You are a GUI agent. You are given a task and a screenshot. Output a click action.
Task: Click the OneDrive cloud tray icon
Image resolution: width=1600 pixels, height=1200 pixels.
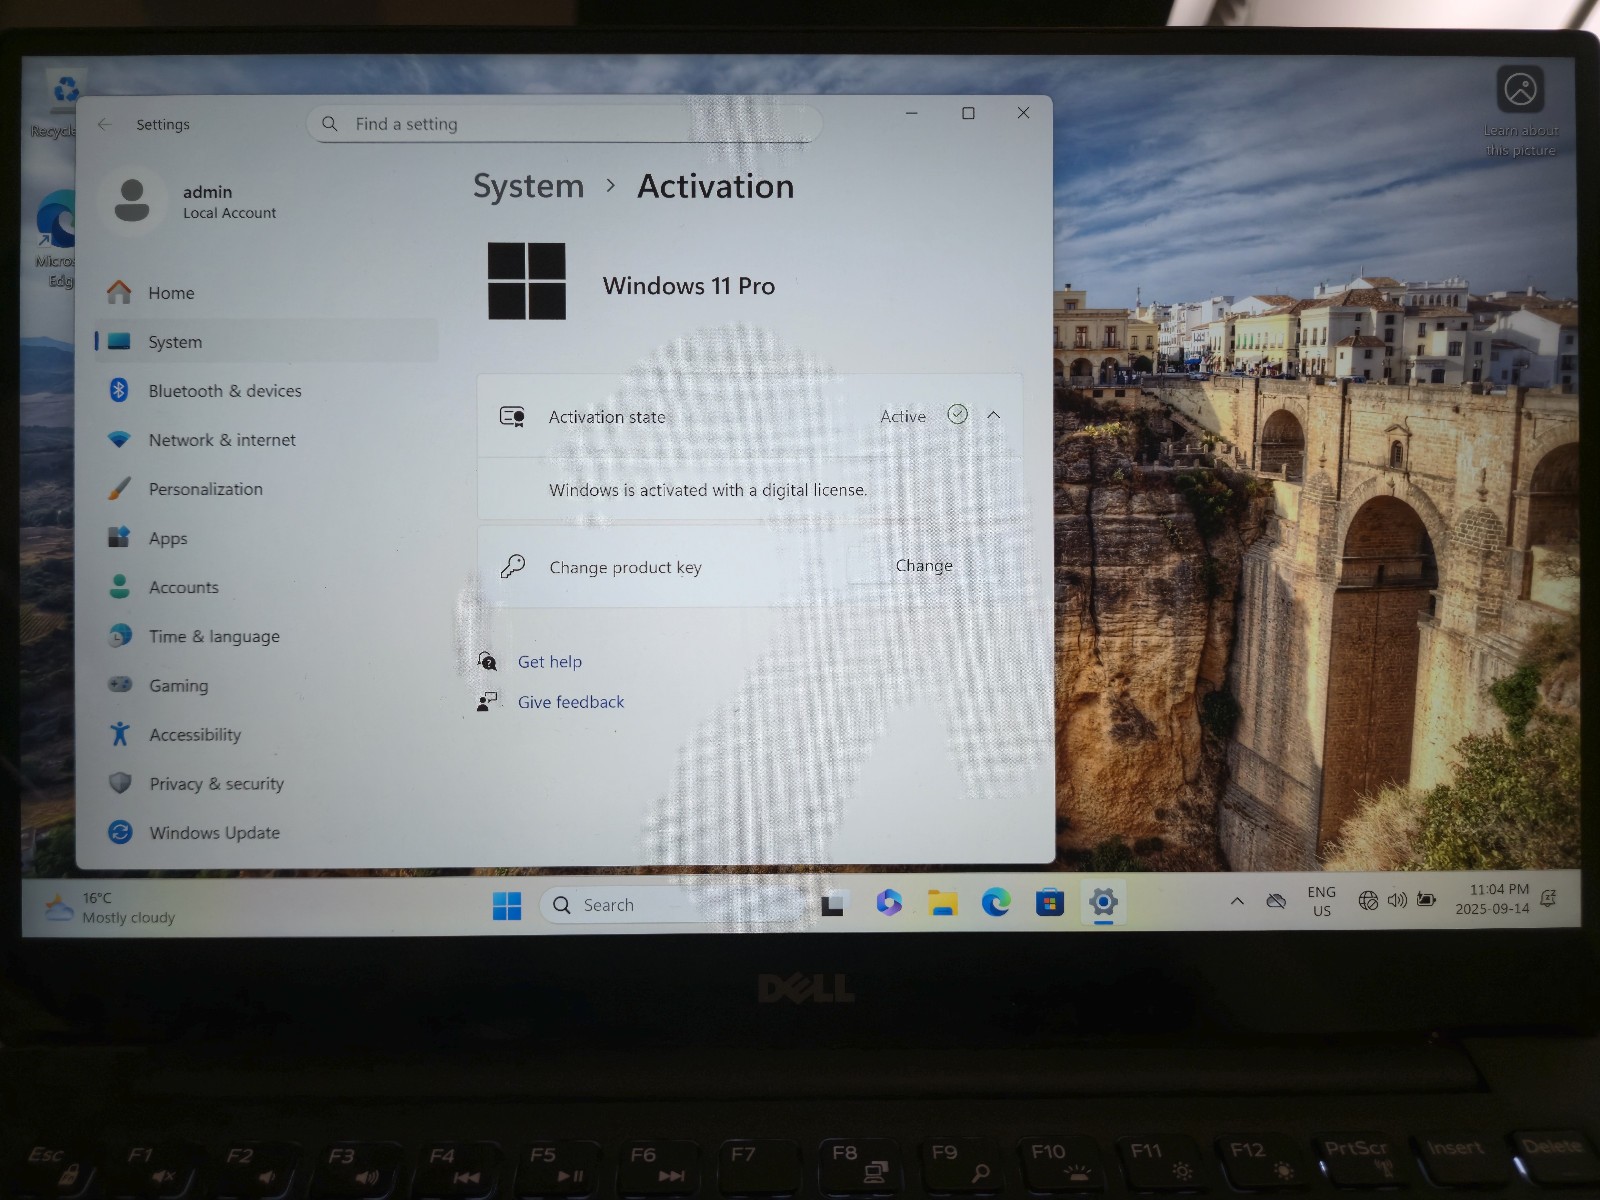[1276, 901]
